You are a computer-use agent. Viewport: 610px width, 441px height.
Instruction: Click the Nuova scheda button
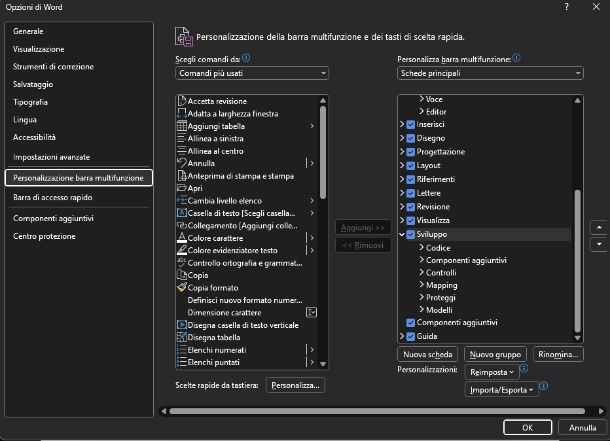pyautogui.click(x=428, y=354)
